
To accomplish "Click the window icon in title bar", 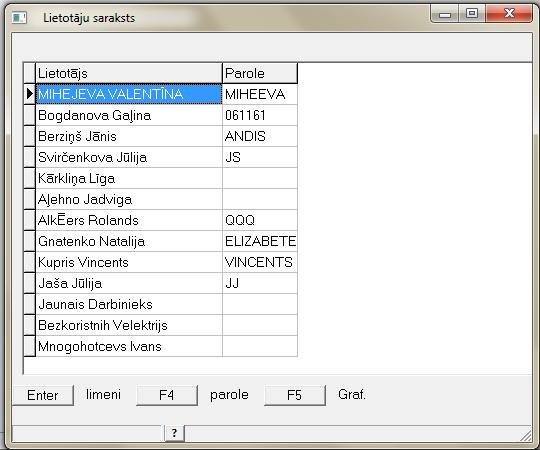I will (19, 17).
